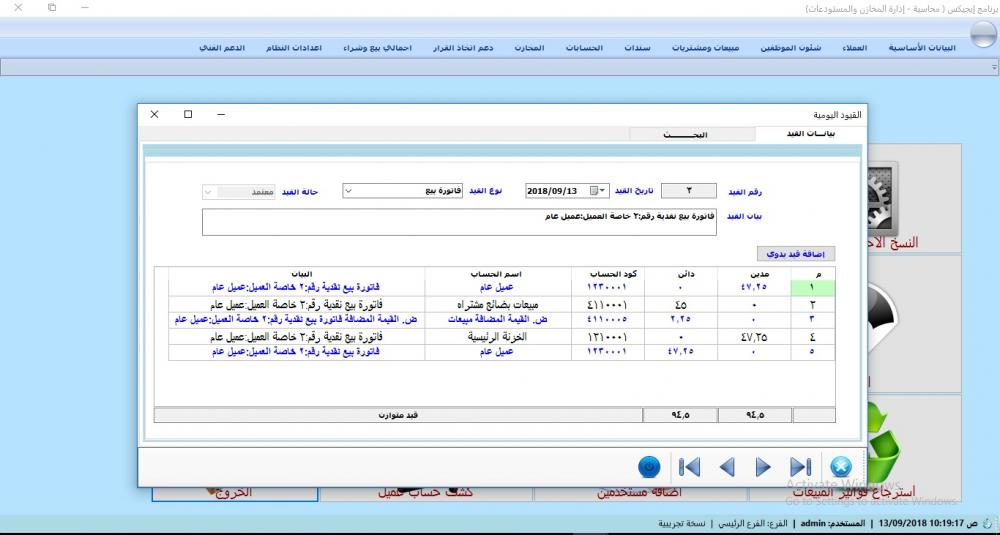Jump to the first journal entry
The width and height of the screenshot is (1000, 535).
point(689,467)
